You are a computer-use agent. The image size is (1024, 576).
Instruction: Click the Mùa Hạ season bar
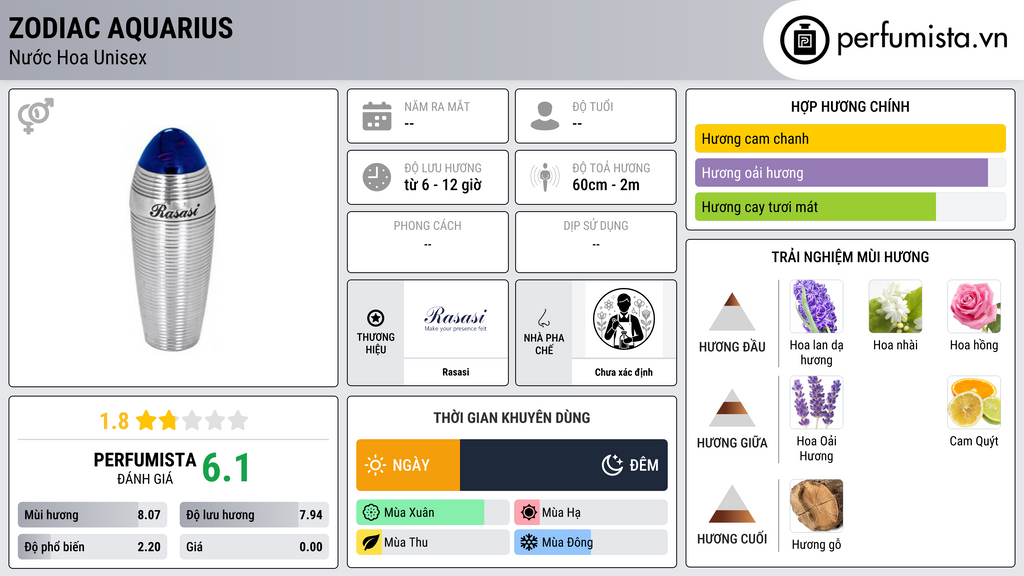point(591,513)
